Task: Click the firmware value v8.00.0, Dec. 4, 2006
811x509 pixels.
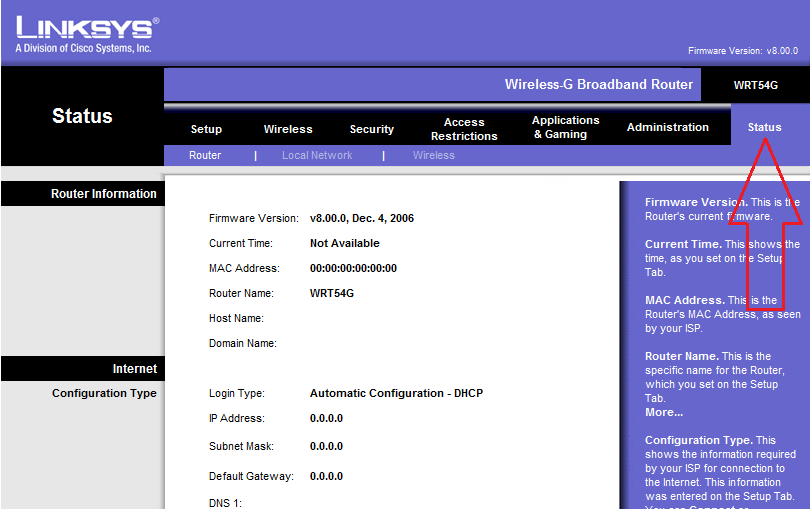Action: pos(362,218)
